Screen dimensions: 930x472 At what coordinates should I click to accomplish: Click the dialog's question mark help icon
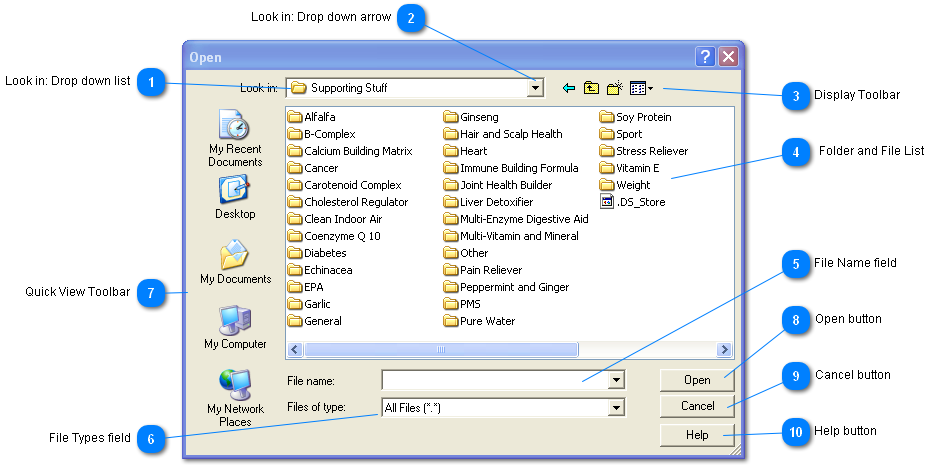[x=705, y=57]
